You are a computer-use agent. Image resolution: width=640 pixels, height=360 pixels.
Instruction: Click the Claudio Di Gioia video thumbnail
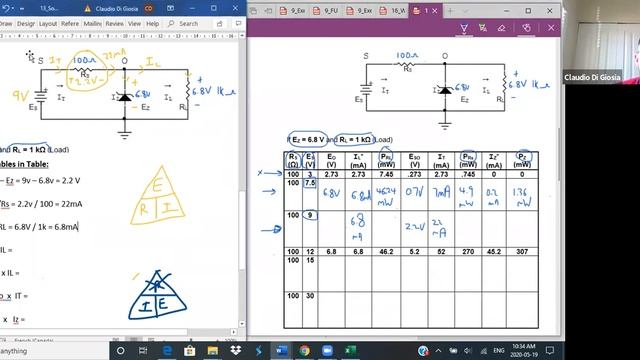click(601, 42)
